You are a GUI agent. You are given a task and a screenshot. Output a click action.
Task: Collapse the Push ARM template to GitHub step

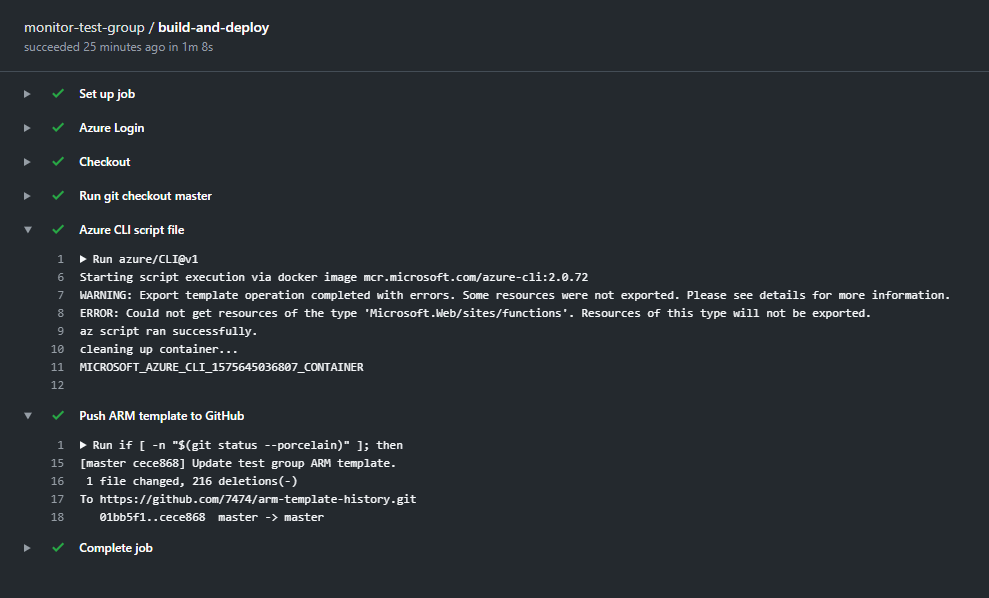pos(28,416)
